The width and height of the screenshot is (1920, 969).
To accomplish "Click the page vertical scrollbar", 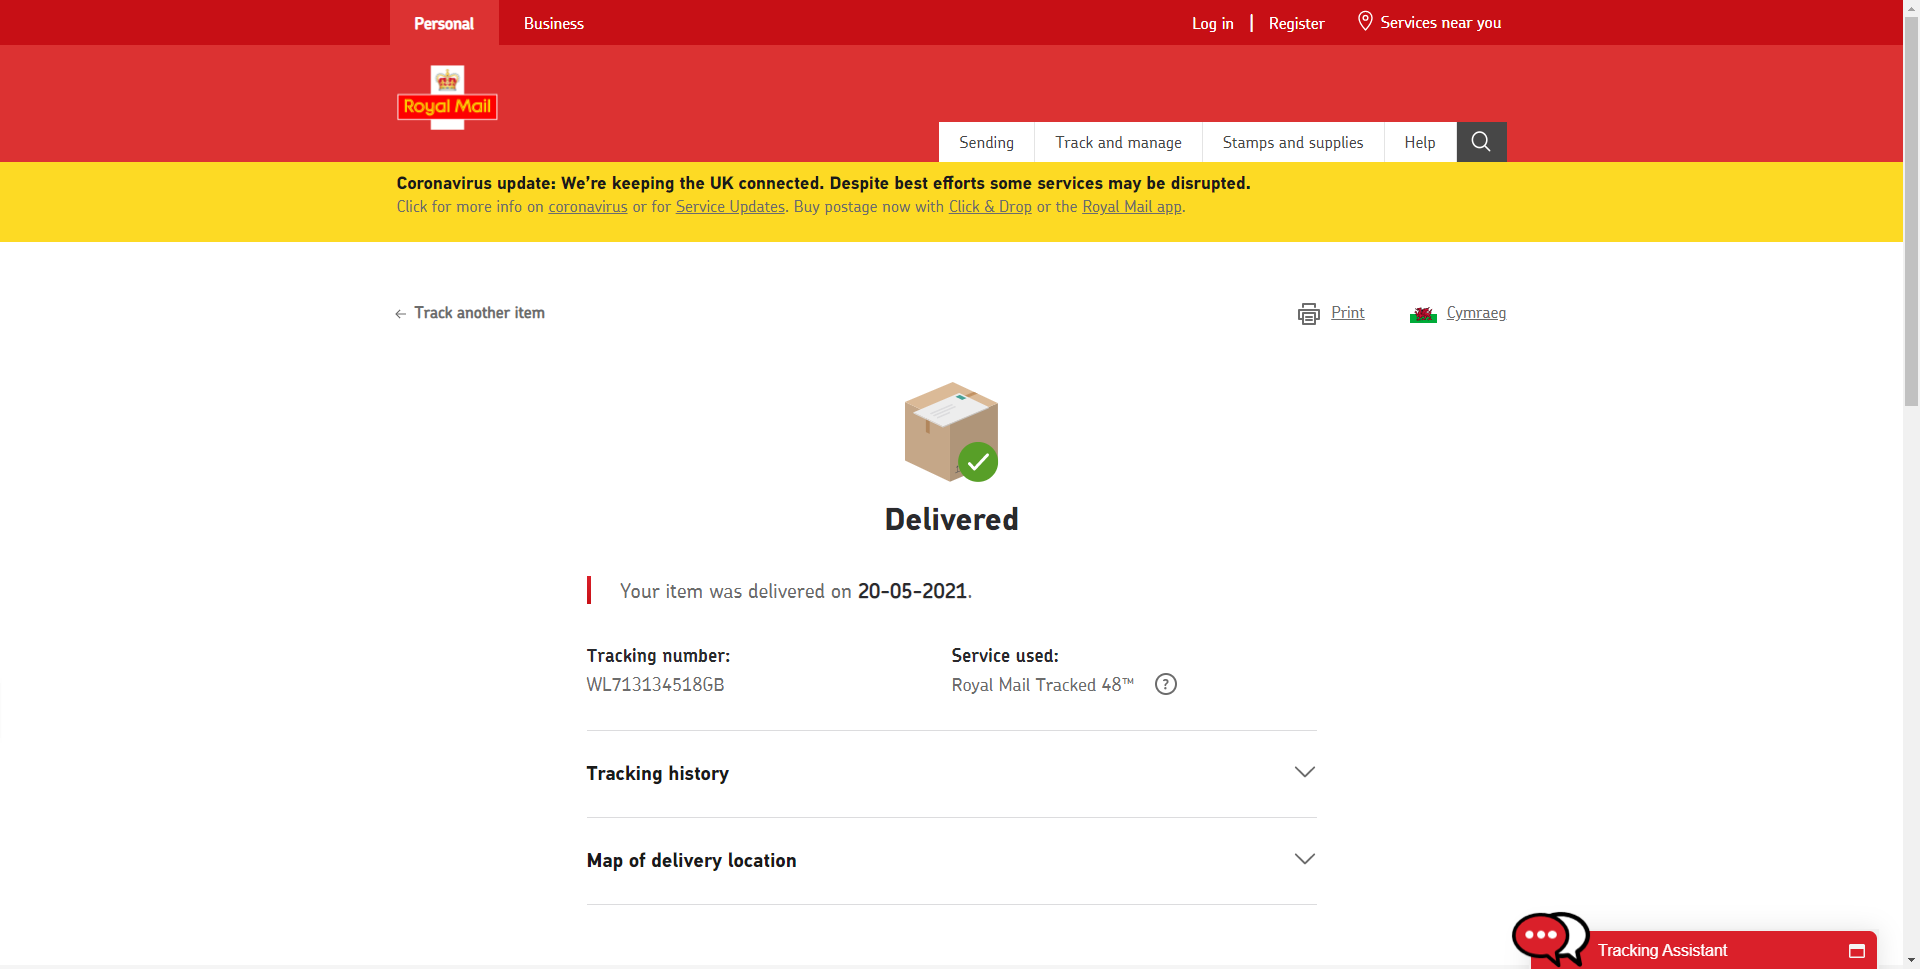I will point(1911,300).
